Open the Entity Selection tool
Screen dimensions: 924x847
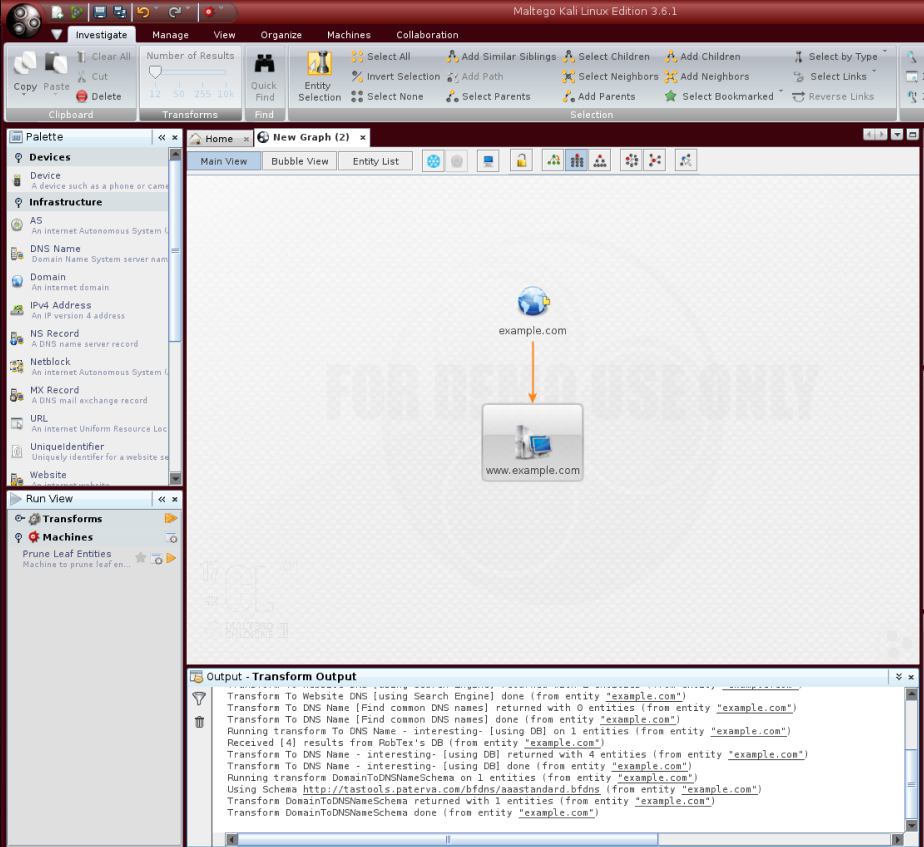pyautogui.click(x=319, y=76)
